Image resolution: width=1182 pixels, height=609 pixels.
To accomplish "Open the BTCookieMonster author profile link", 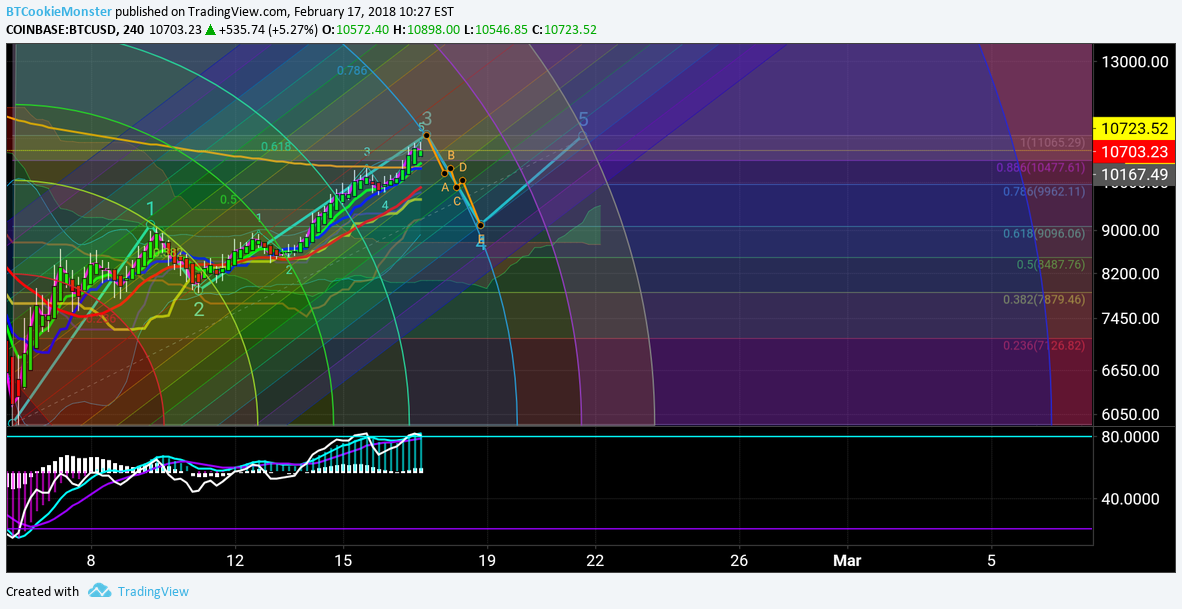I will 60,12.
